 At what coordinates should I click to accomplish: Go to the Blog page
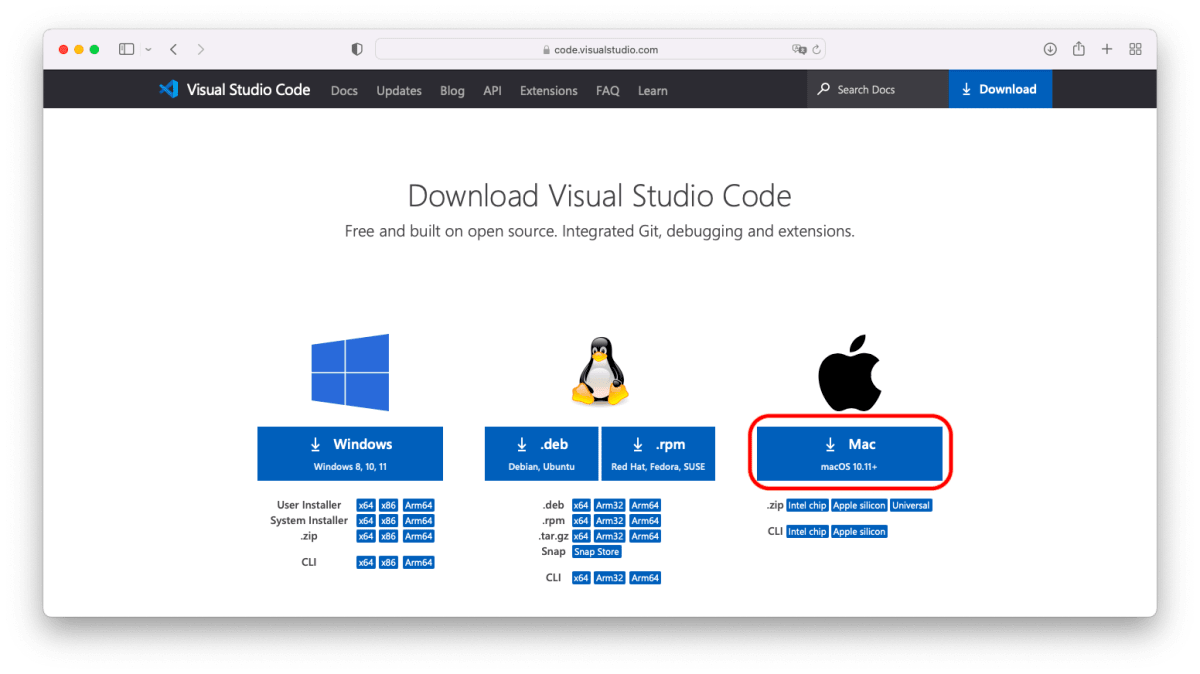(x=452, y=90)
